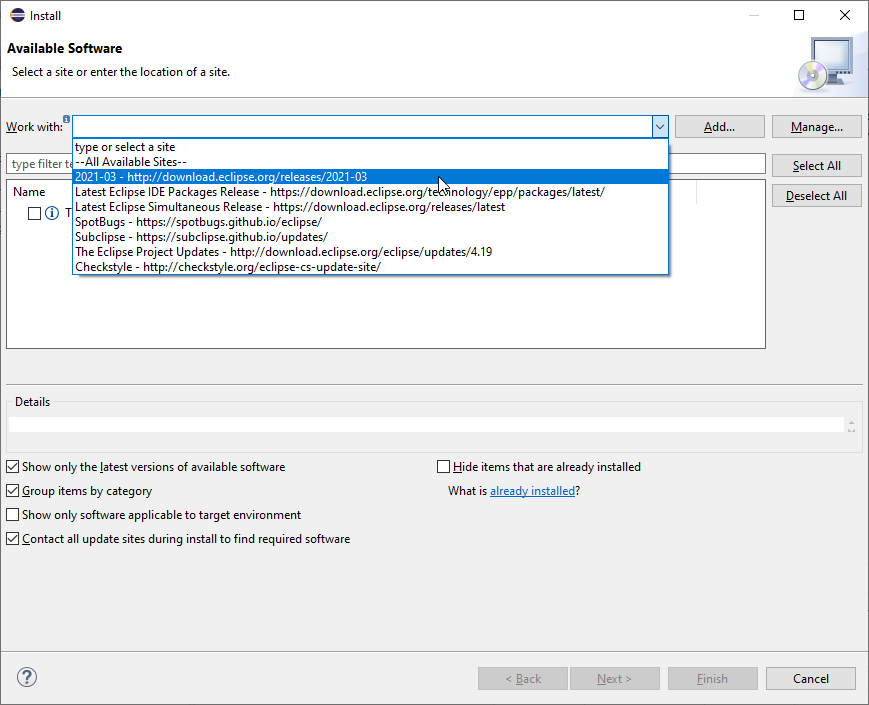
Task: Choose SpotBugs update site from list
Action: [x=198, y=222]
